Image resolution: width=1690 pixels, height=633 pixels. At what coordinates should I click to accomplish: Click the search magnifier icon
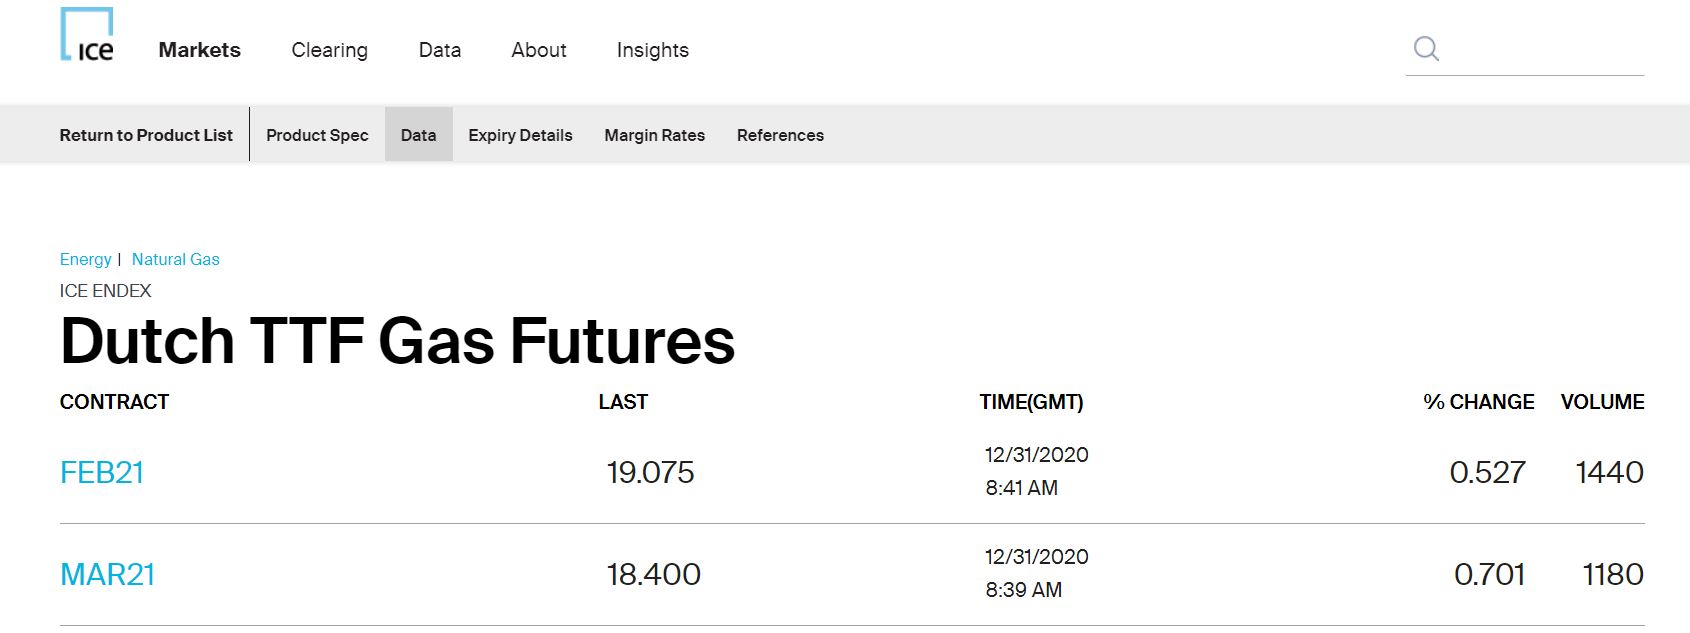1426,48
